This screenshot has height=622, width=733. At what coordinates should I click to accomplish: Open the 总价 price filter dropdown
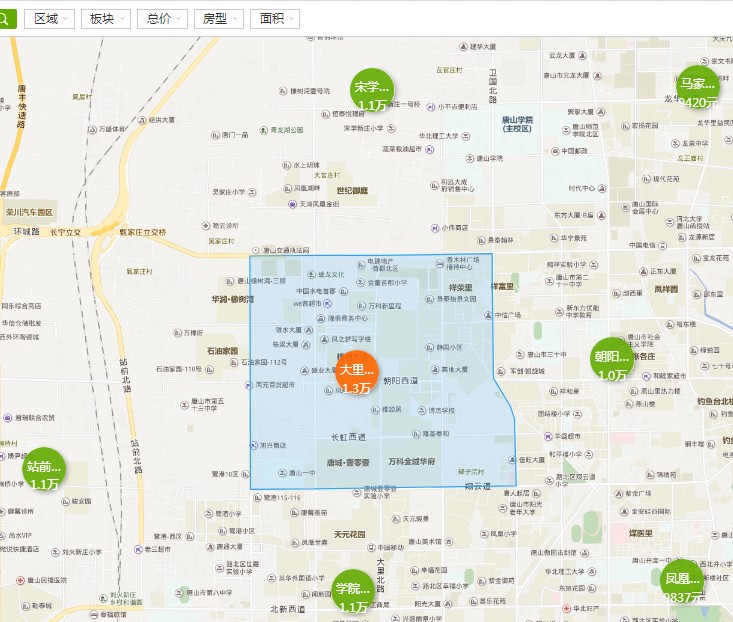pyautogui.click(x=164, y=19)
